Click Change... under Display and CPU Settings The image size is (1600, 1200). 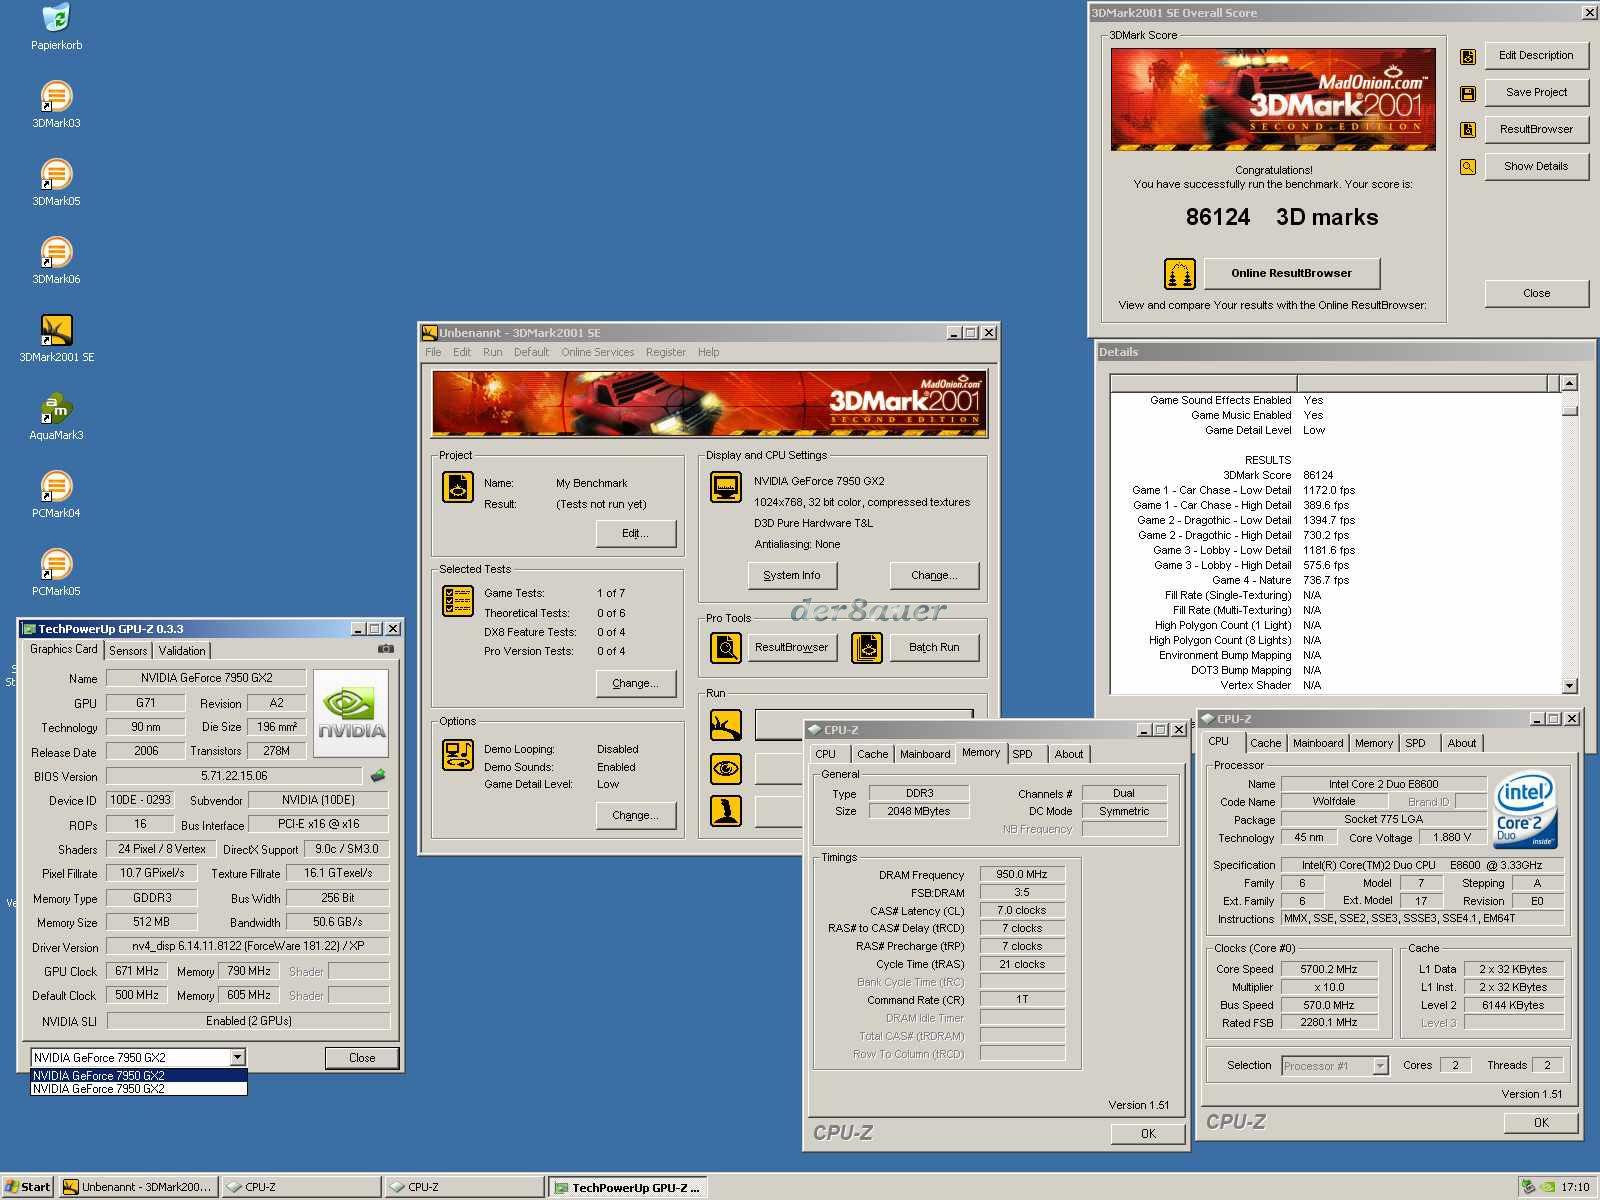tap(934, 575)
